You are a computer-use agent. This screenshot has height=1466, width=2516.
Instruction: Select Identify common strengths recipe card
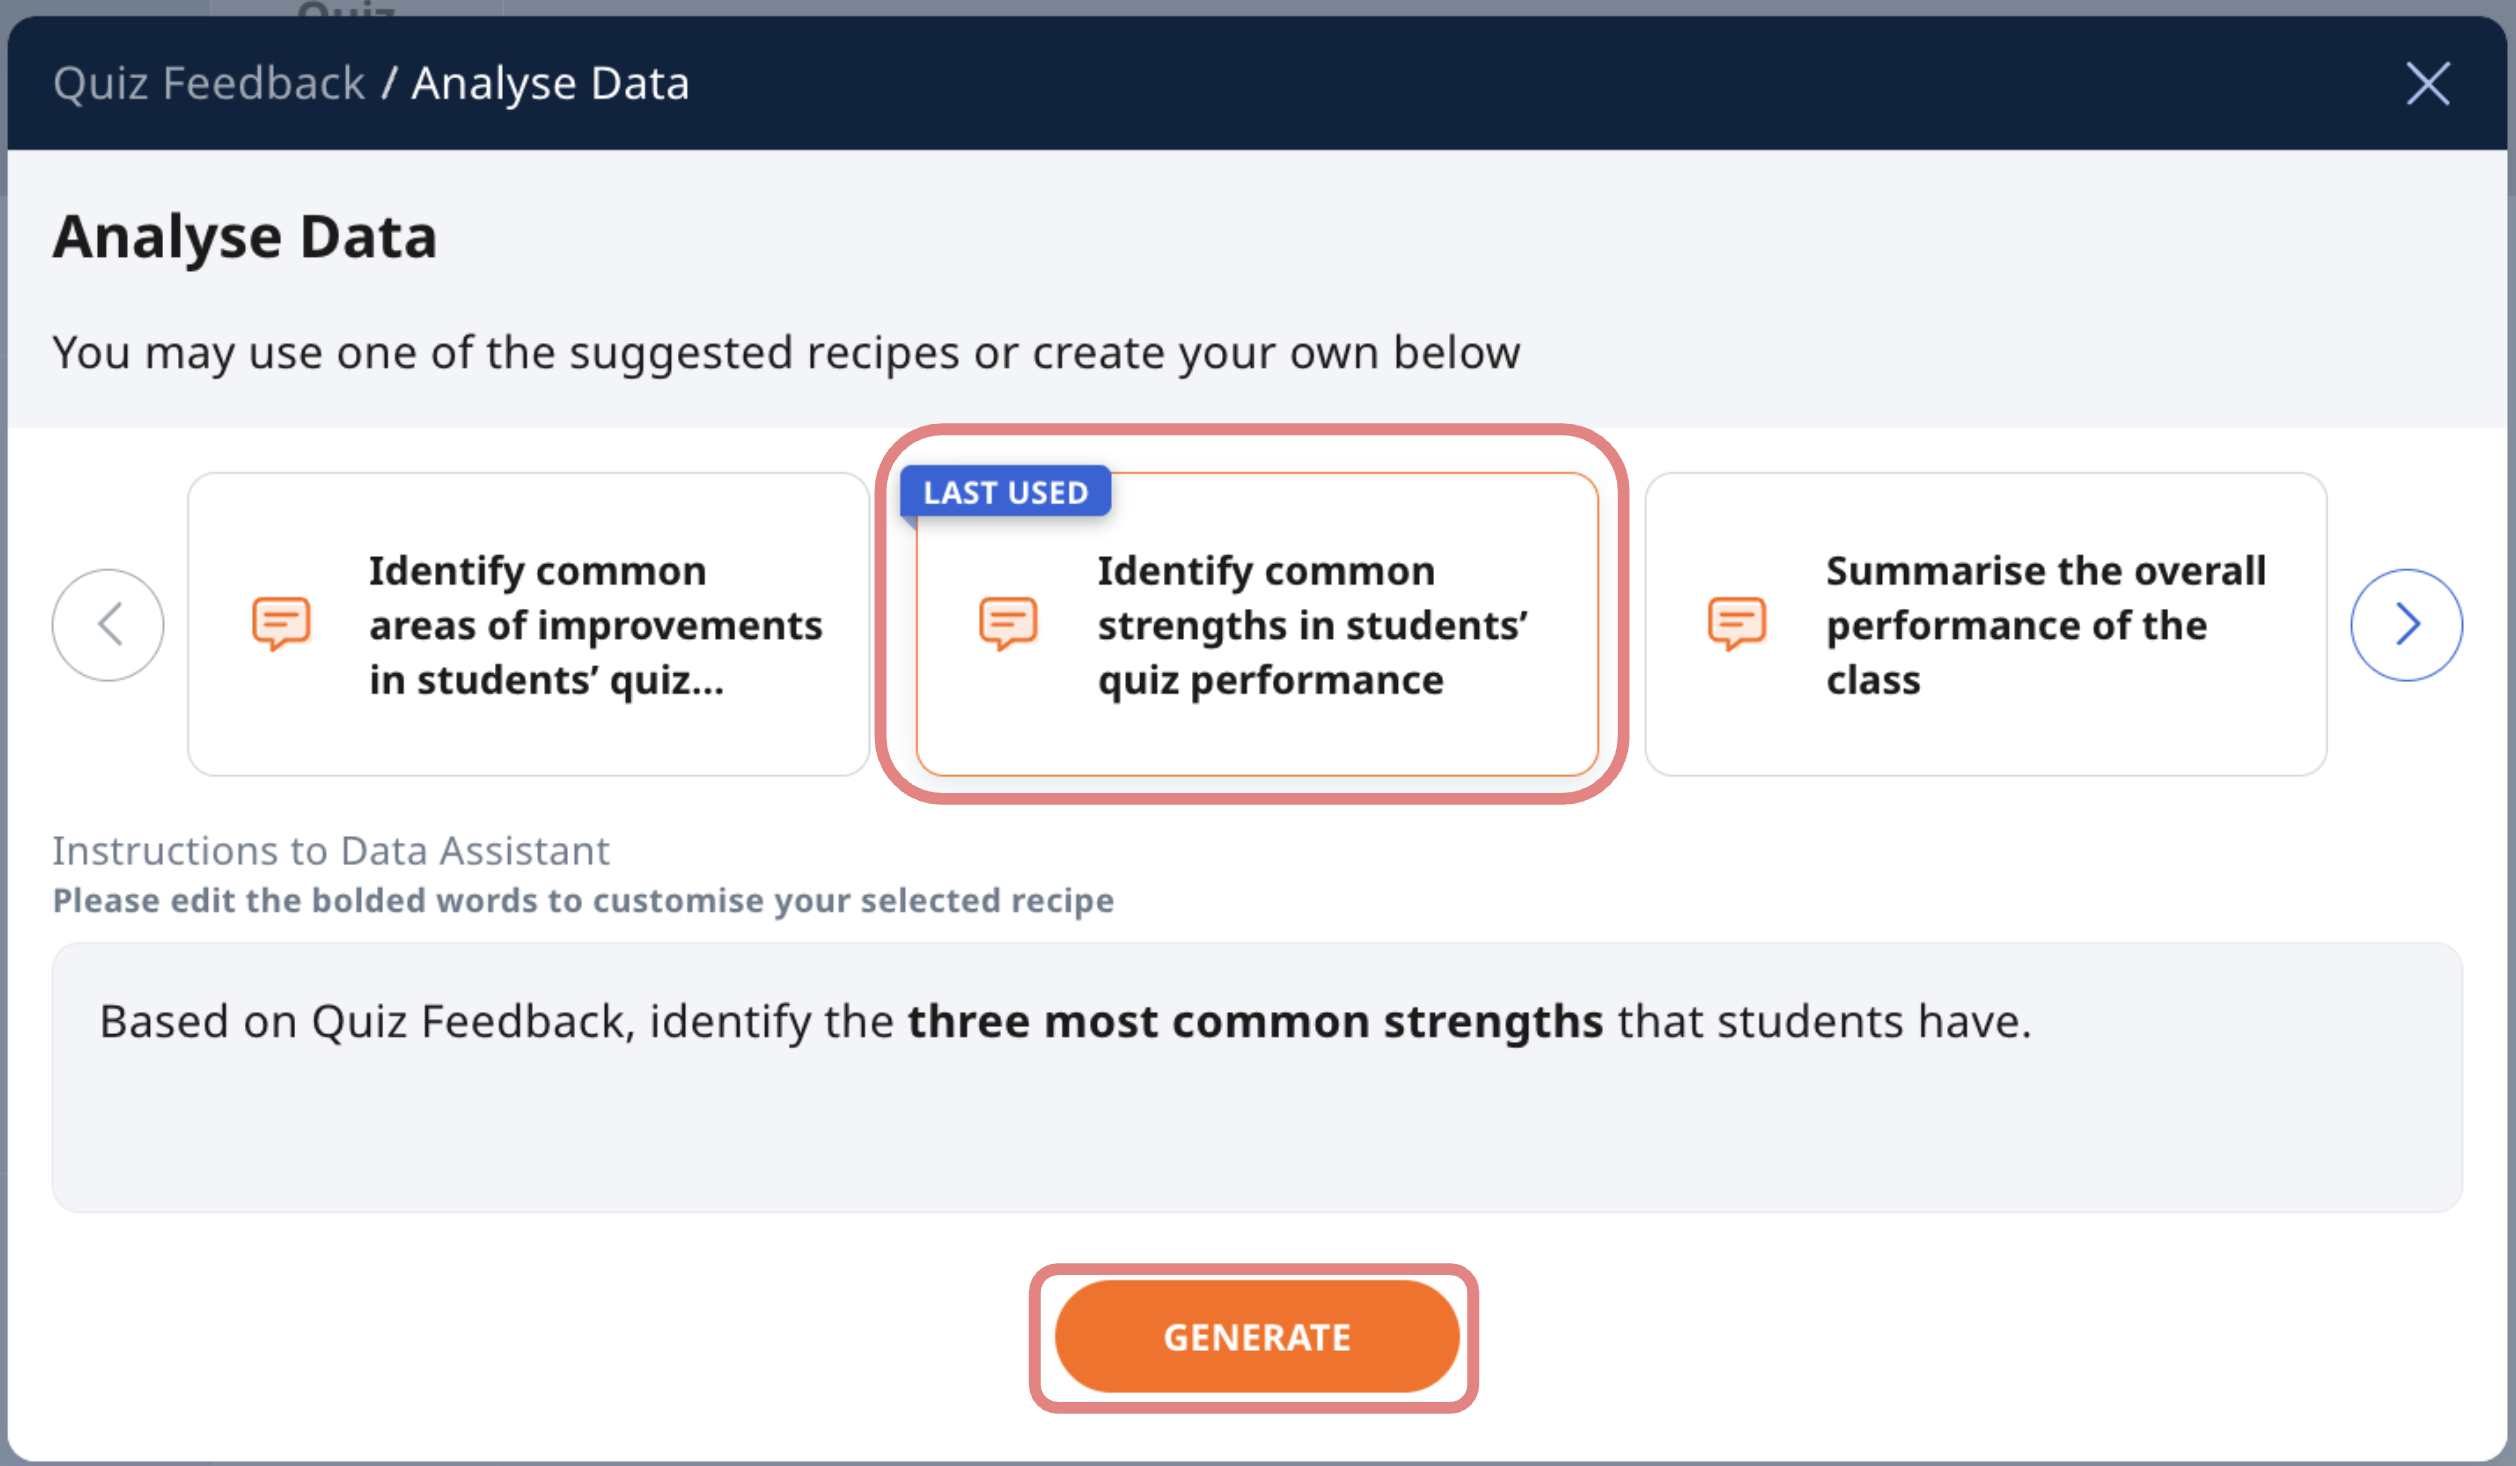pyautogui.click(x=1257, y=624)
